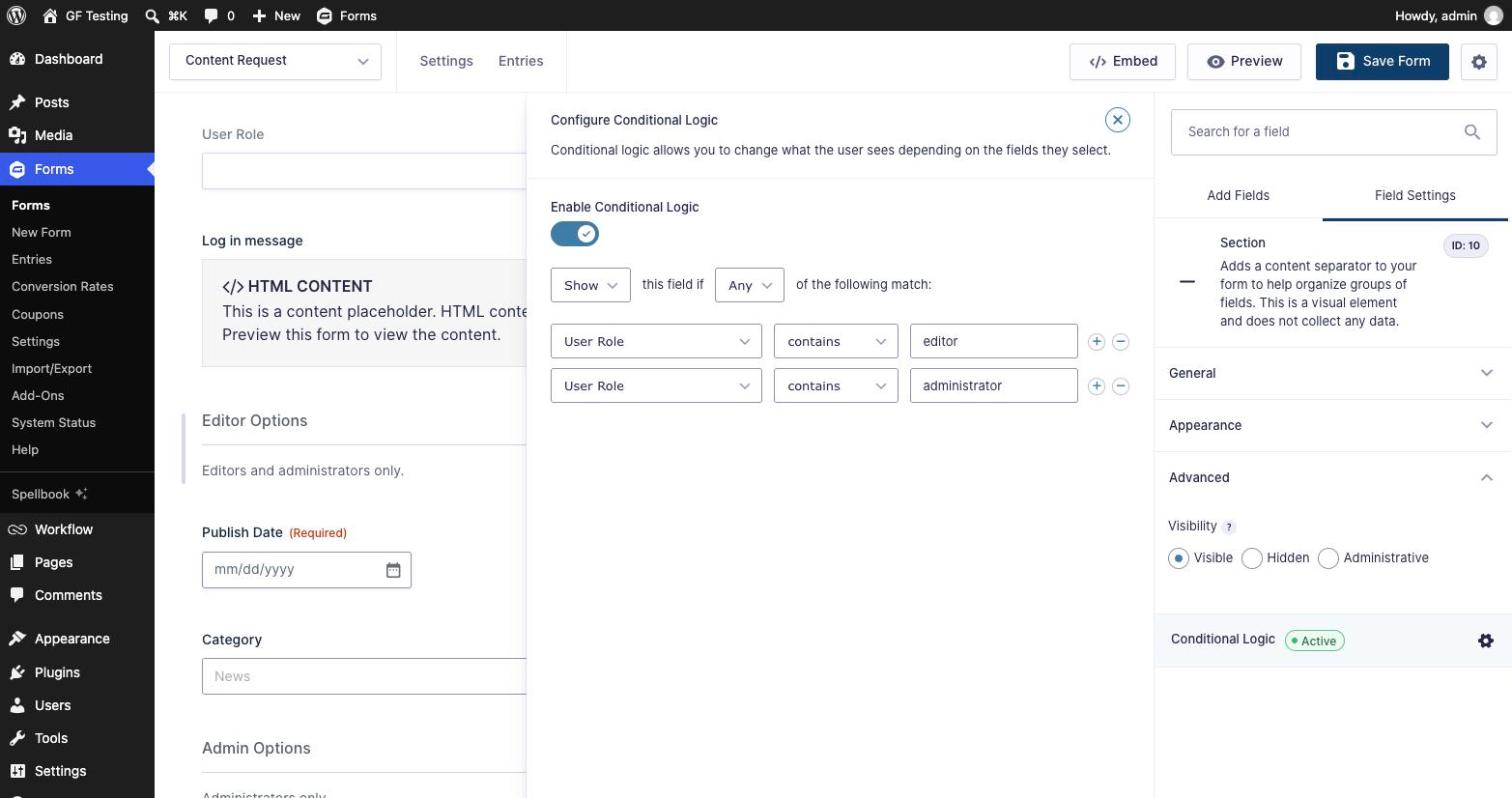Screen dimensions: 1512x798
Task: Open the Add-Ons link
Action: coord(38,395)
